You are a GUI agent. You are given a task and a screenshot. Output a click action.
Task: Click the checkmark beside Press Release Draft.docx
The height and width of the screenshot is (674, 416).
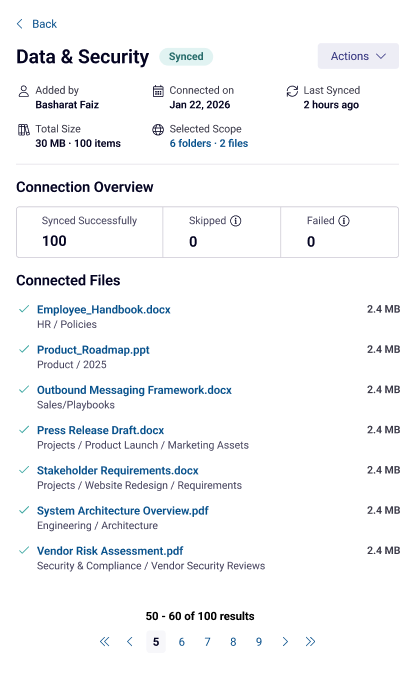(24, 429)
